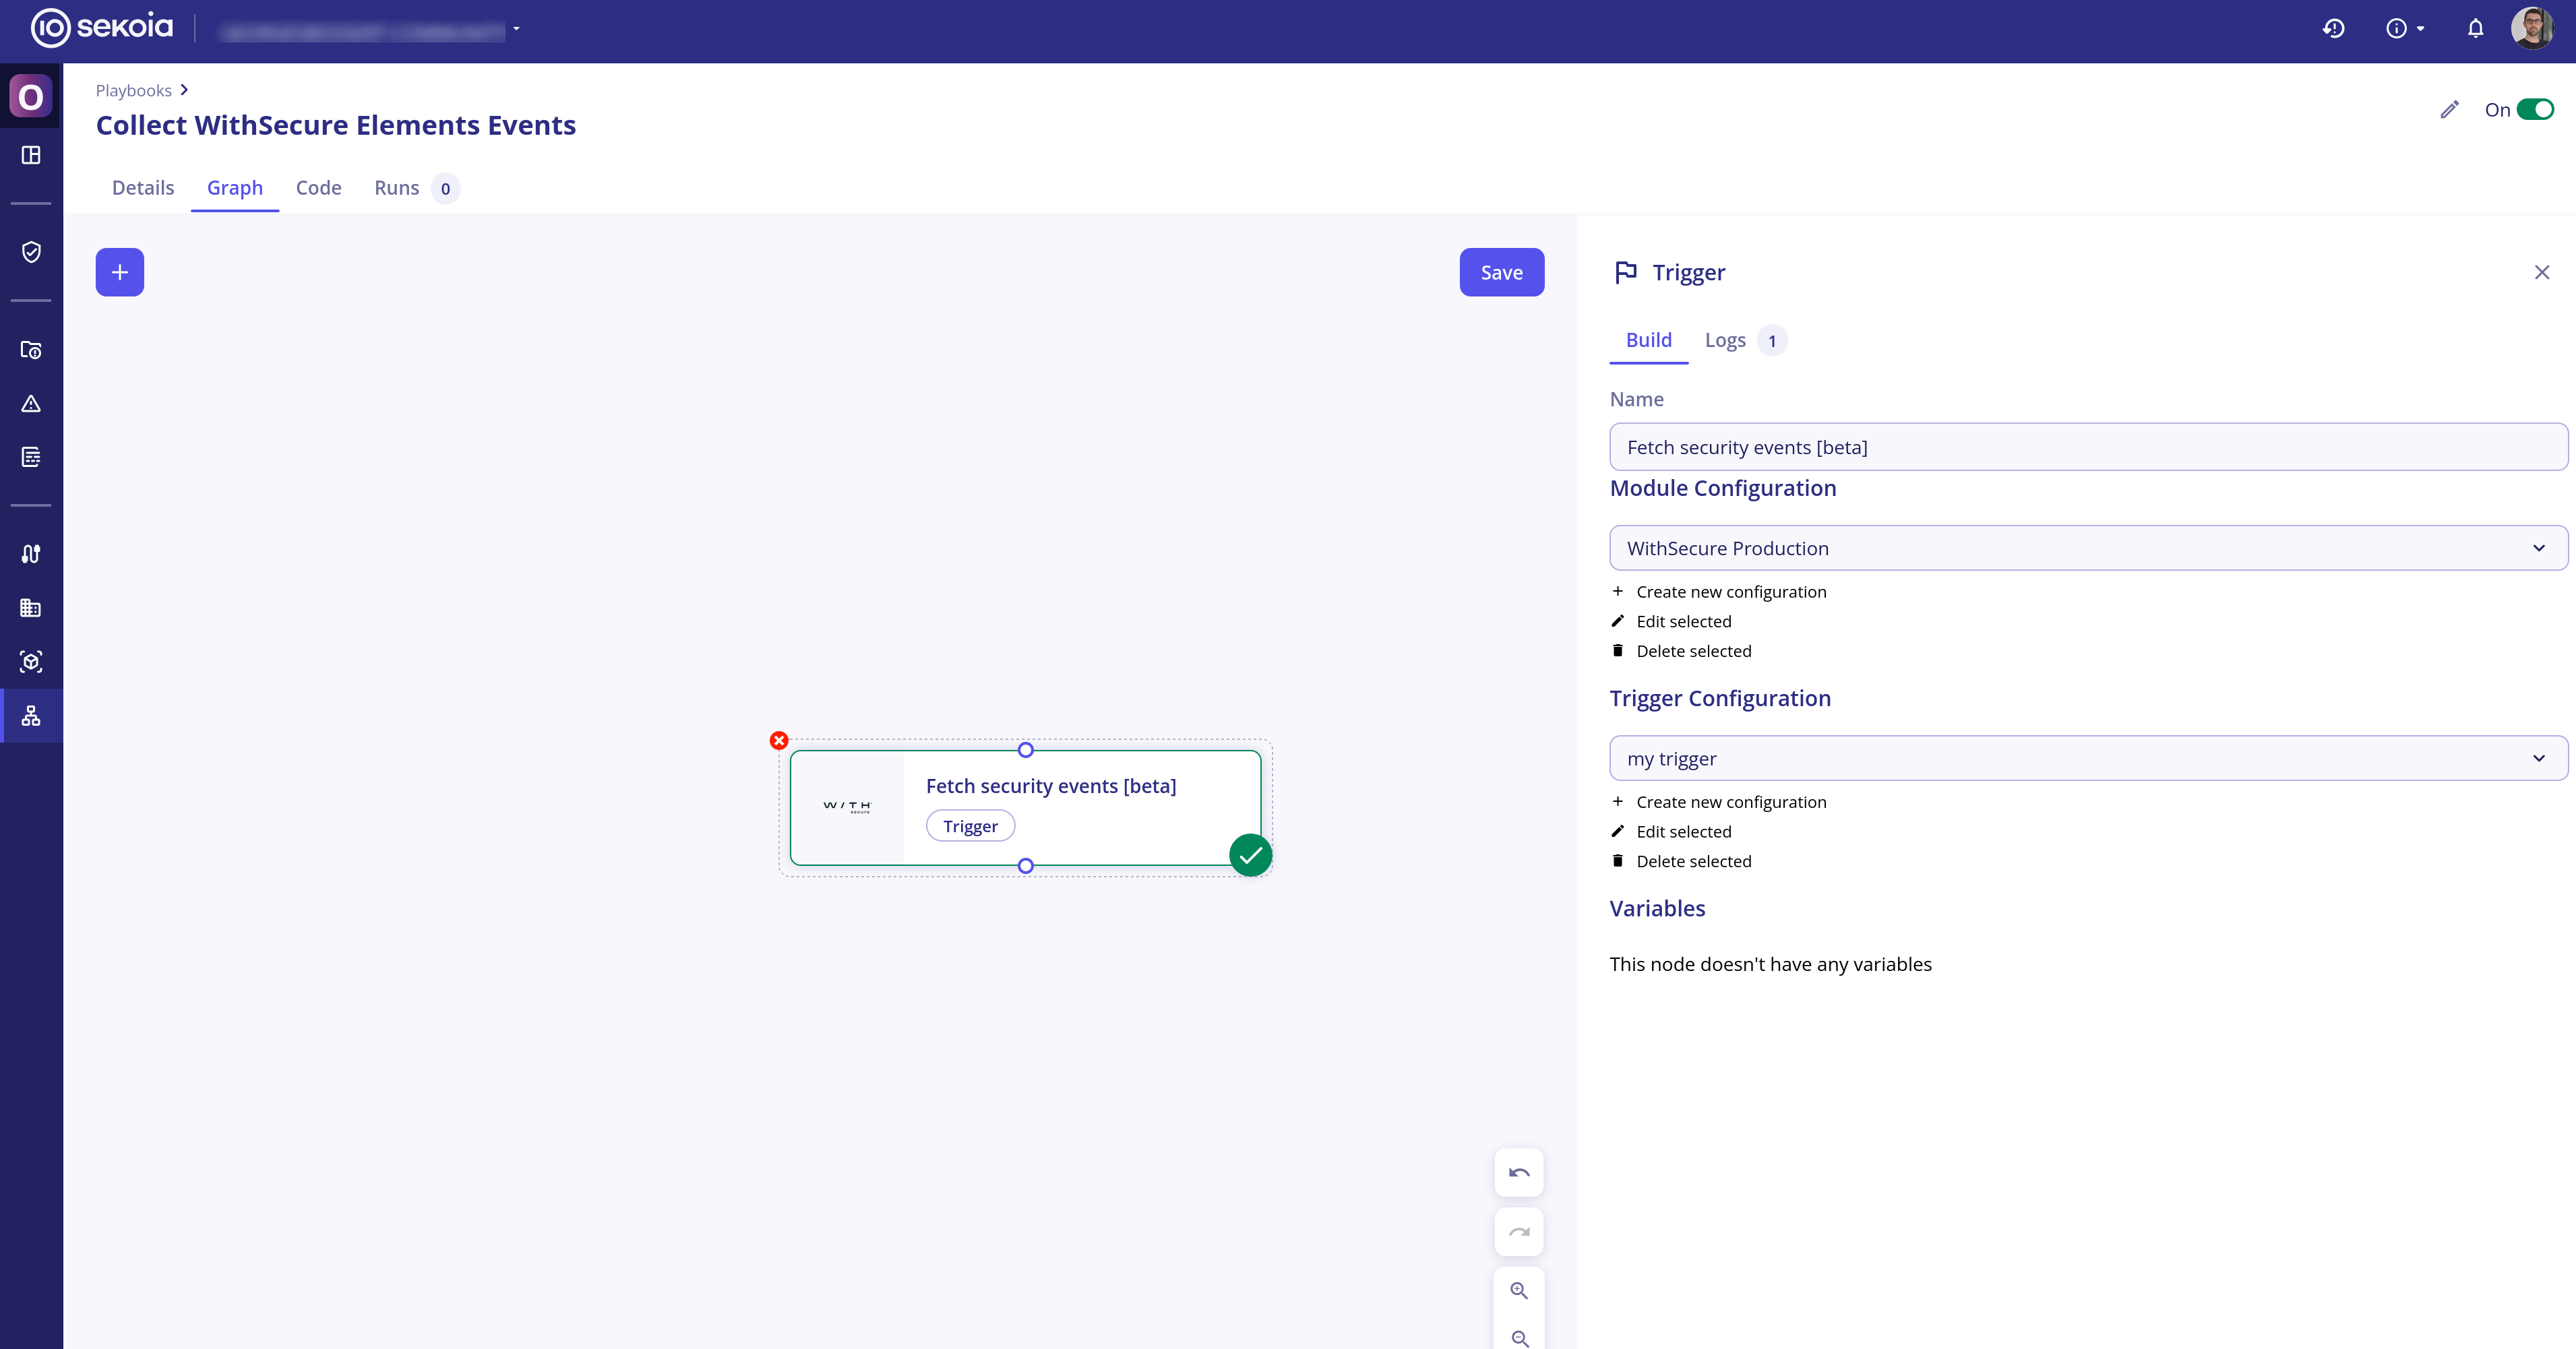2576x1349 pixels.
Task: Open the Sekoia home logo
Action: (x=101, y=27)
